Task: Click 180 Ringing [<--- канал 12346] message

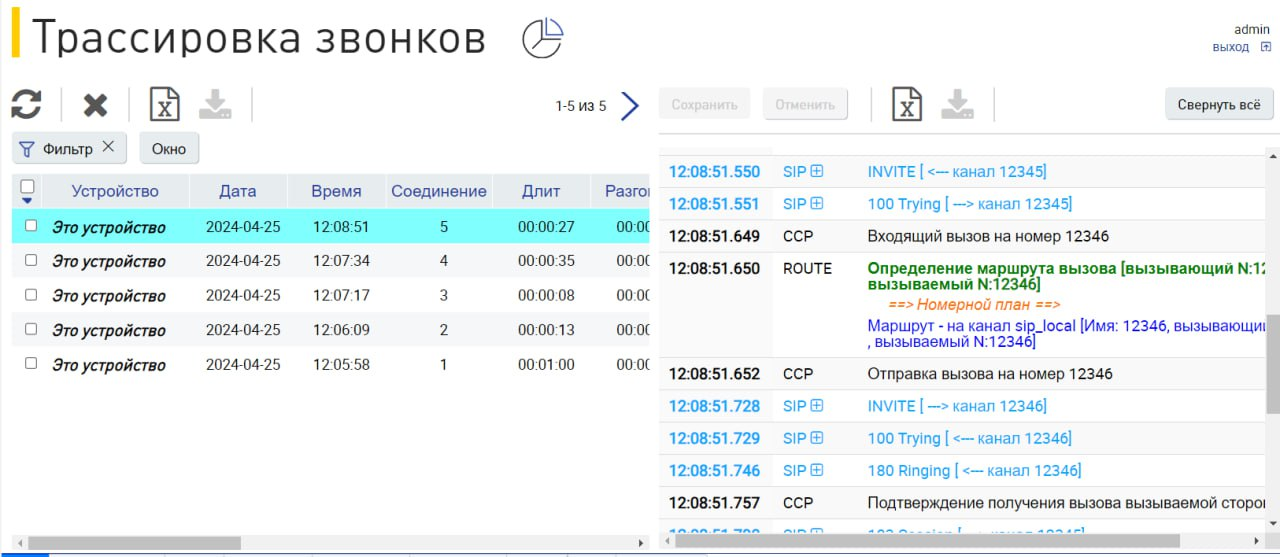Action: click(x=974, y=470)
